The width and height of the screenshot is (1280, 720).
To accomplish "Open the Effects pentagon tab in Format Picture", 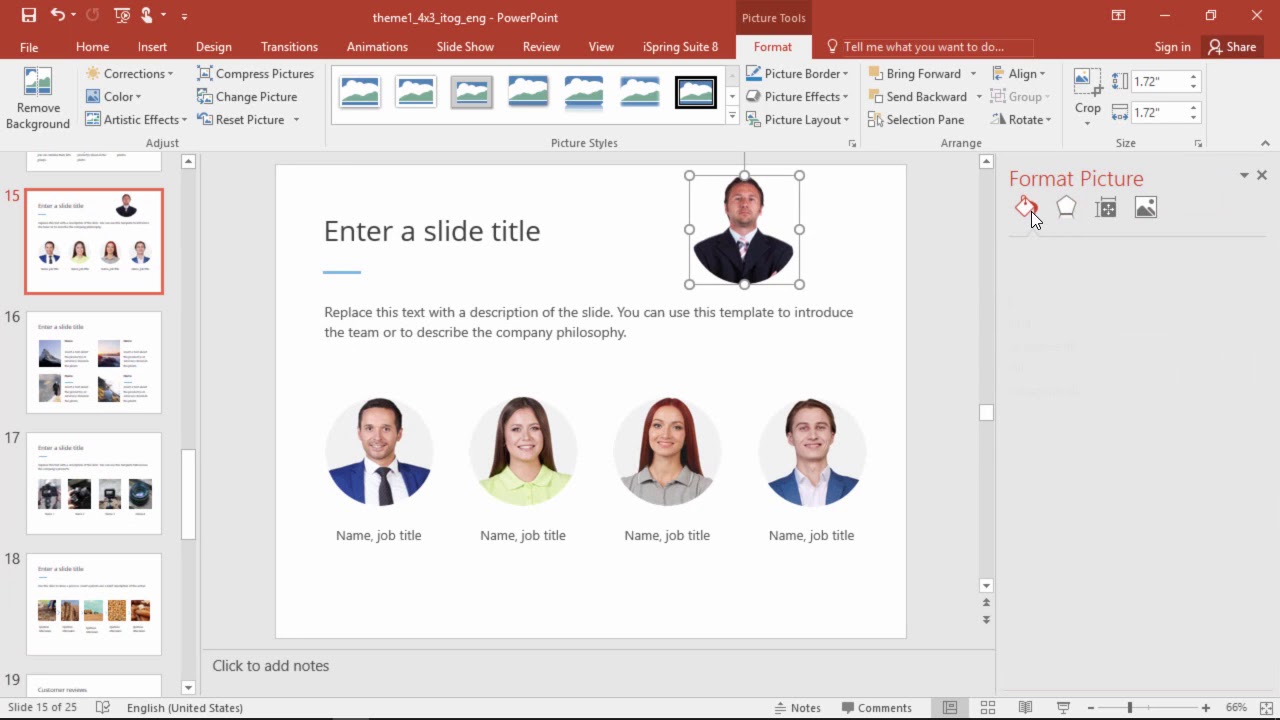I will pyautogui.click(x=1066, y=207).
